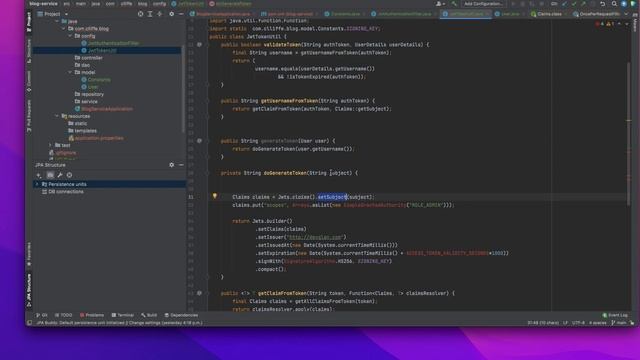Click the collapse all icon in Project panel

pos(160,14)
